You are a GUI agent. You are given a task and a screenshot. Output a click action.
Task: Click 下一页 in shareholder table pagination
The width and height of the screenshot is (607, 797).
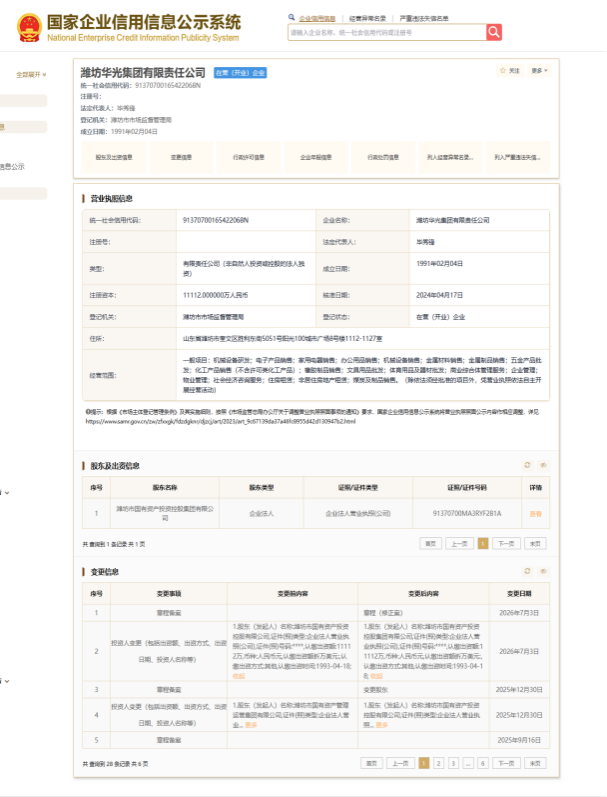506,544
